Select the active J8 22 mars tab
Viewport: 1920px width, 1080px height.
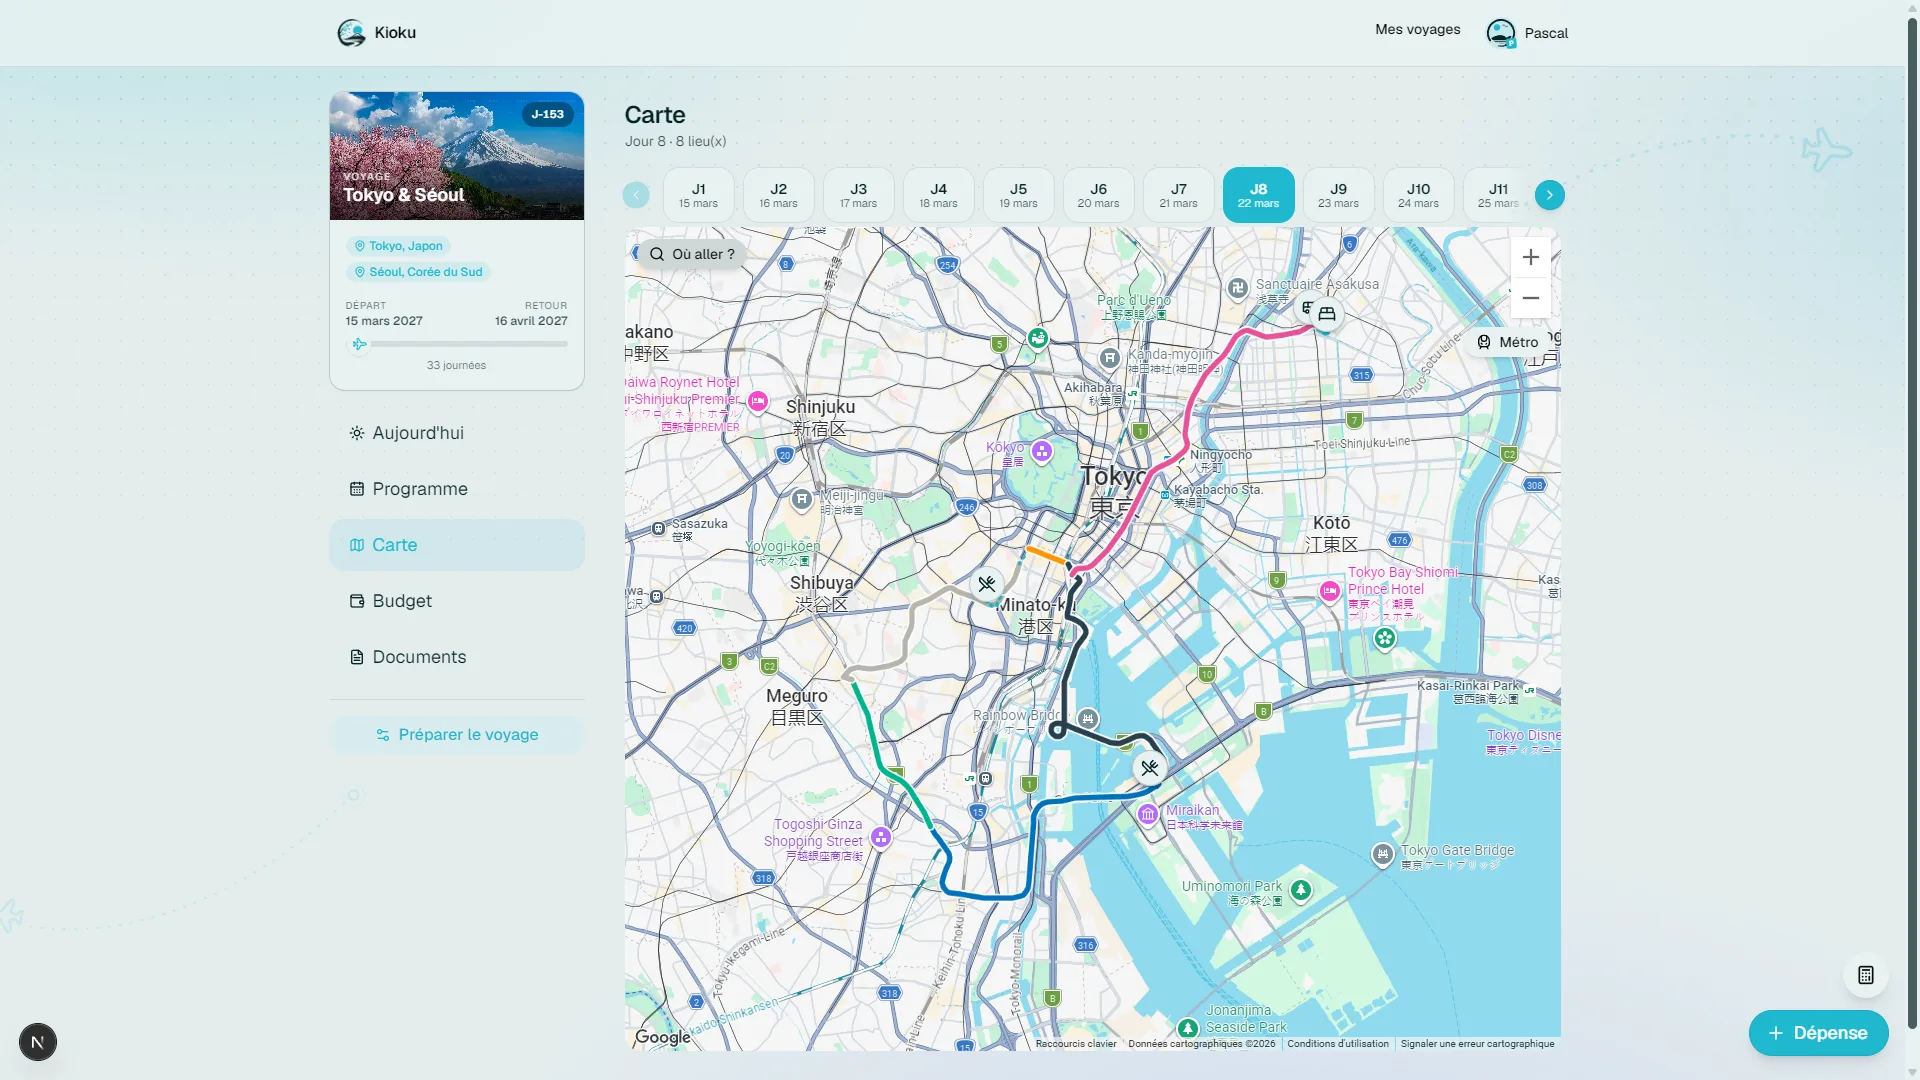click(1258, 195)
